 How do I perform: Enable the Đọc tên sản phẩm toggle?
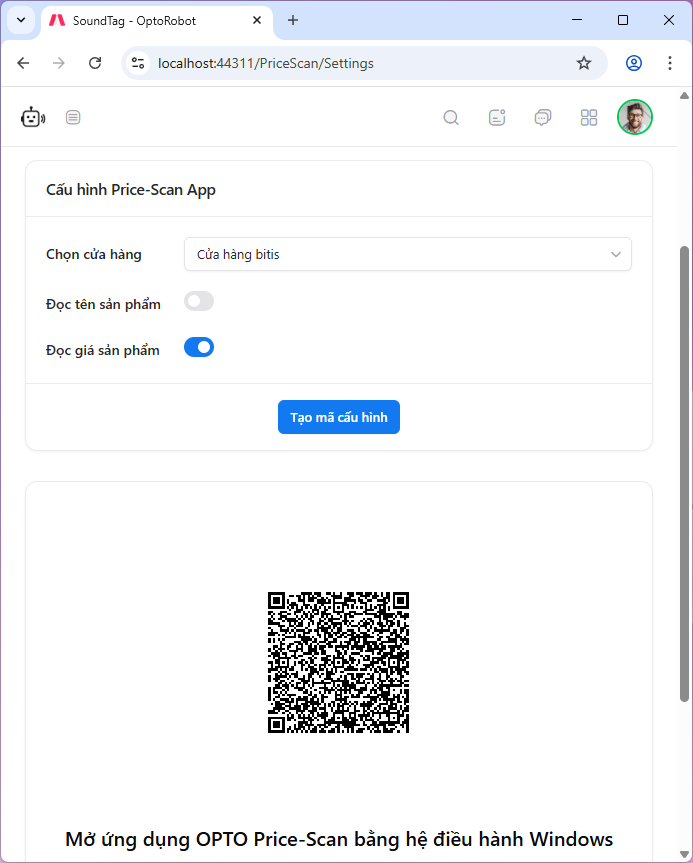pos(199,301)
